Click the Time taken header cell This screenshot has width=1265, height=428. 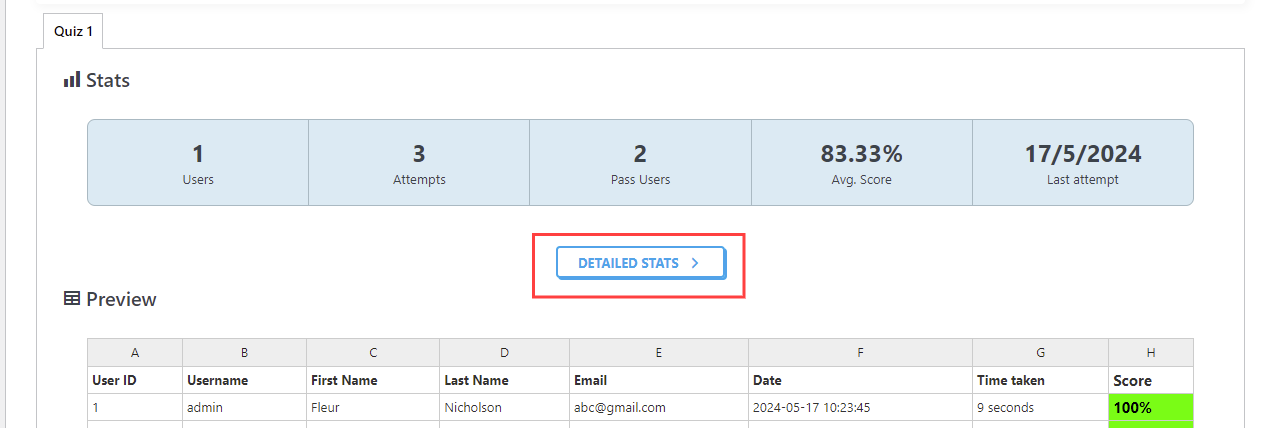[1040, 381]
